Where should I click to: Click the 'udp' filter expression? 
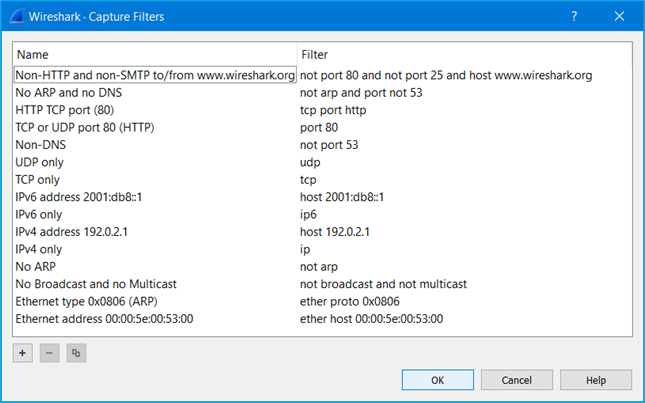310,162
